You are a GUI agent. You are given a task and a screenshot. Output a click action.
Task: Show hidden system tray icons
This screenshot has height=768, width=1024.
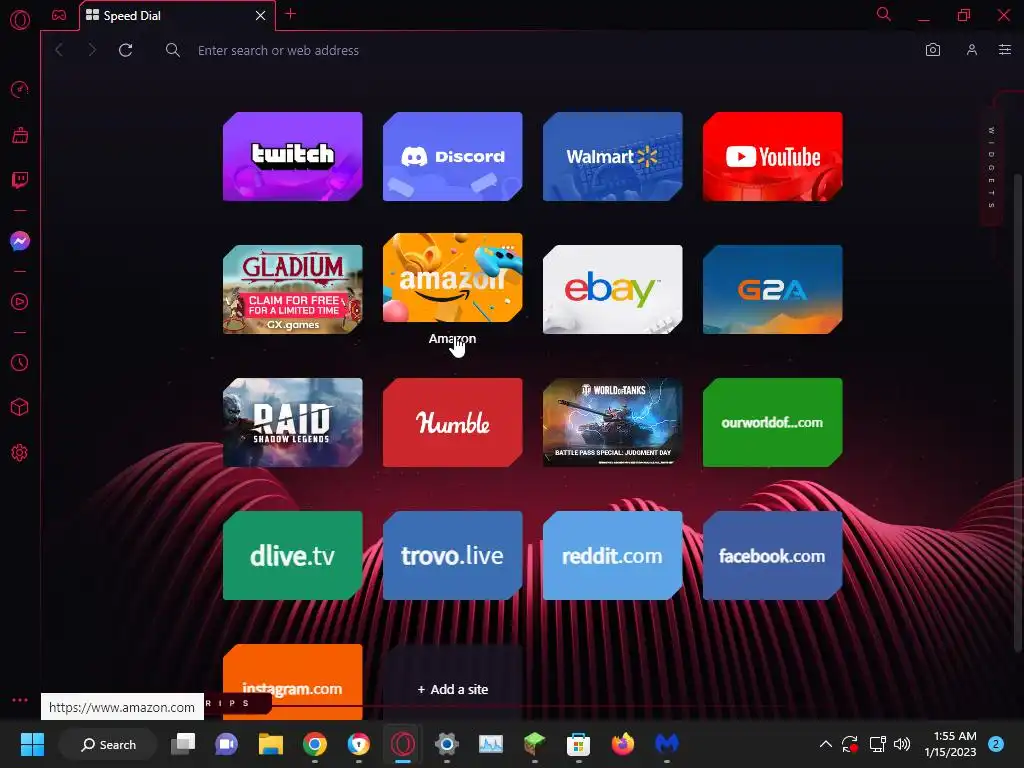click(825, 744)
